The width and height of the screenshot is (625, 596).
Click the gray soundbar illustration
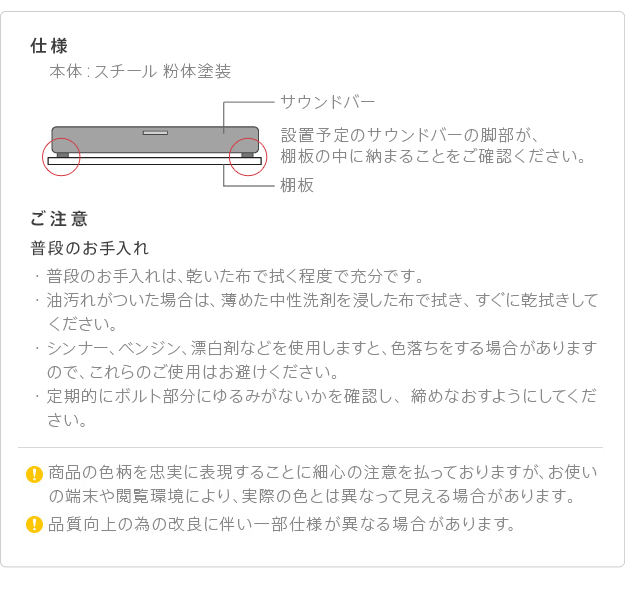click(x=155, y=140)
